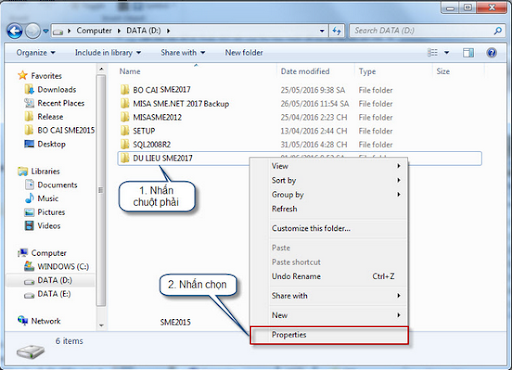Select the MISASME2012 folder icon
The image size is (512, 370).
pos(125,117)
